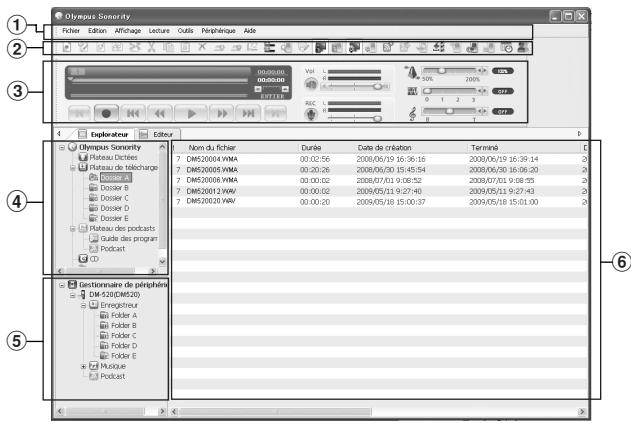Collapse the Plateau des podcasts node
Viewport: 631px width, 423px height.
[x=73, y=229]
